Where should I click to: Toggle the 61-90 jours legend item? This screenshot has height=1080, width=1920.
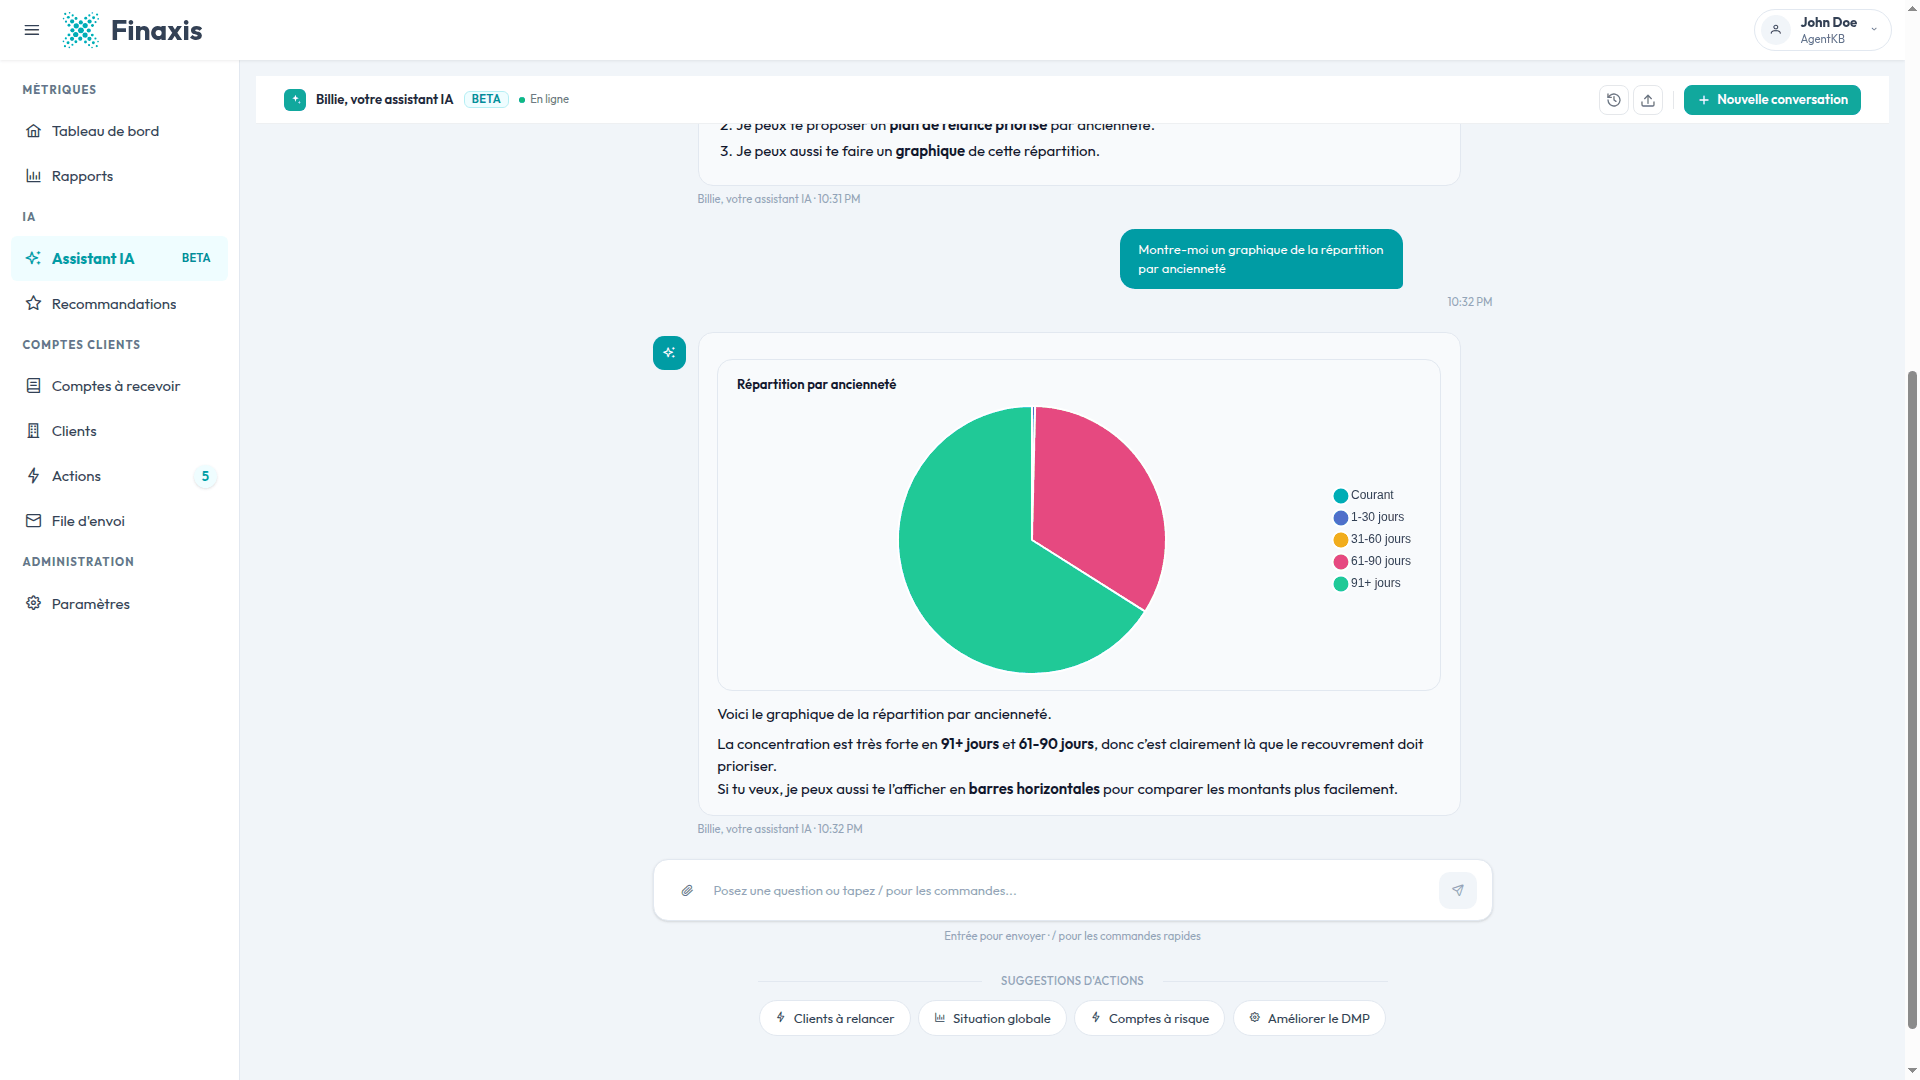(1372, 561)
